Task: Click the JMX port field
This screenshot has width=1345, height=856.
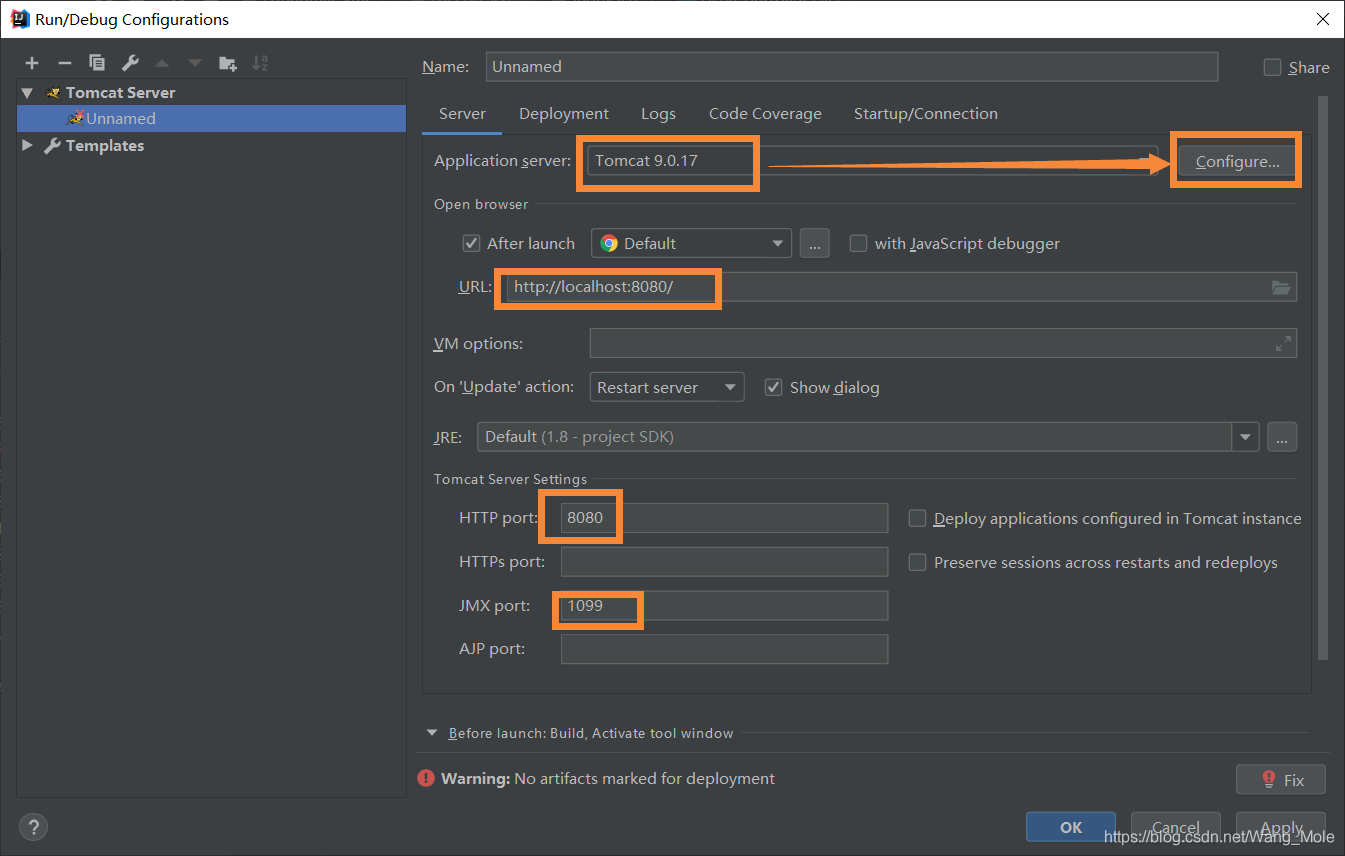Action: (724, 605)
